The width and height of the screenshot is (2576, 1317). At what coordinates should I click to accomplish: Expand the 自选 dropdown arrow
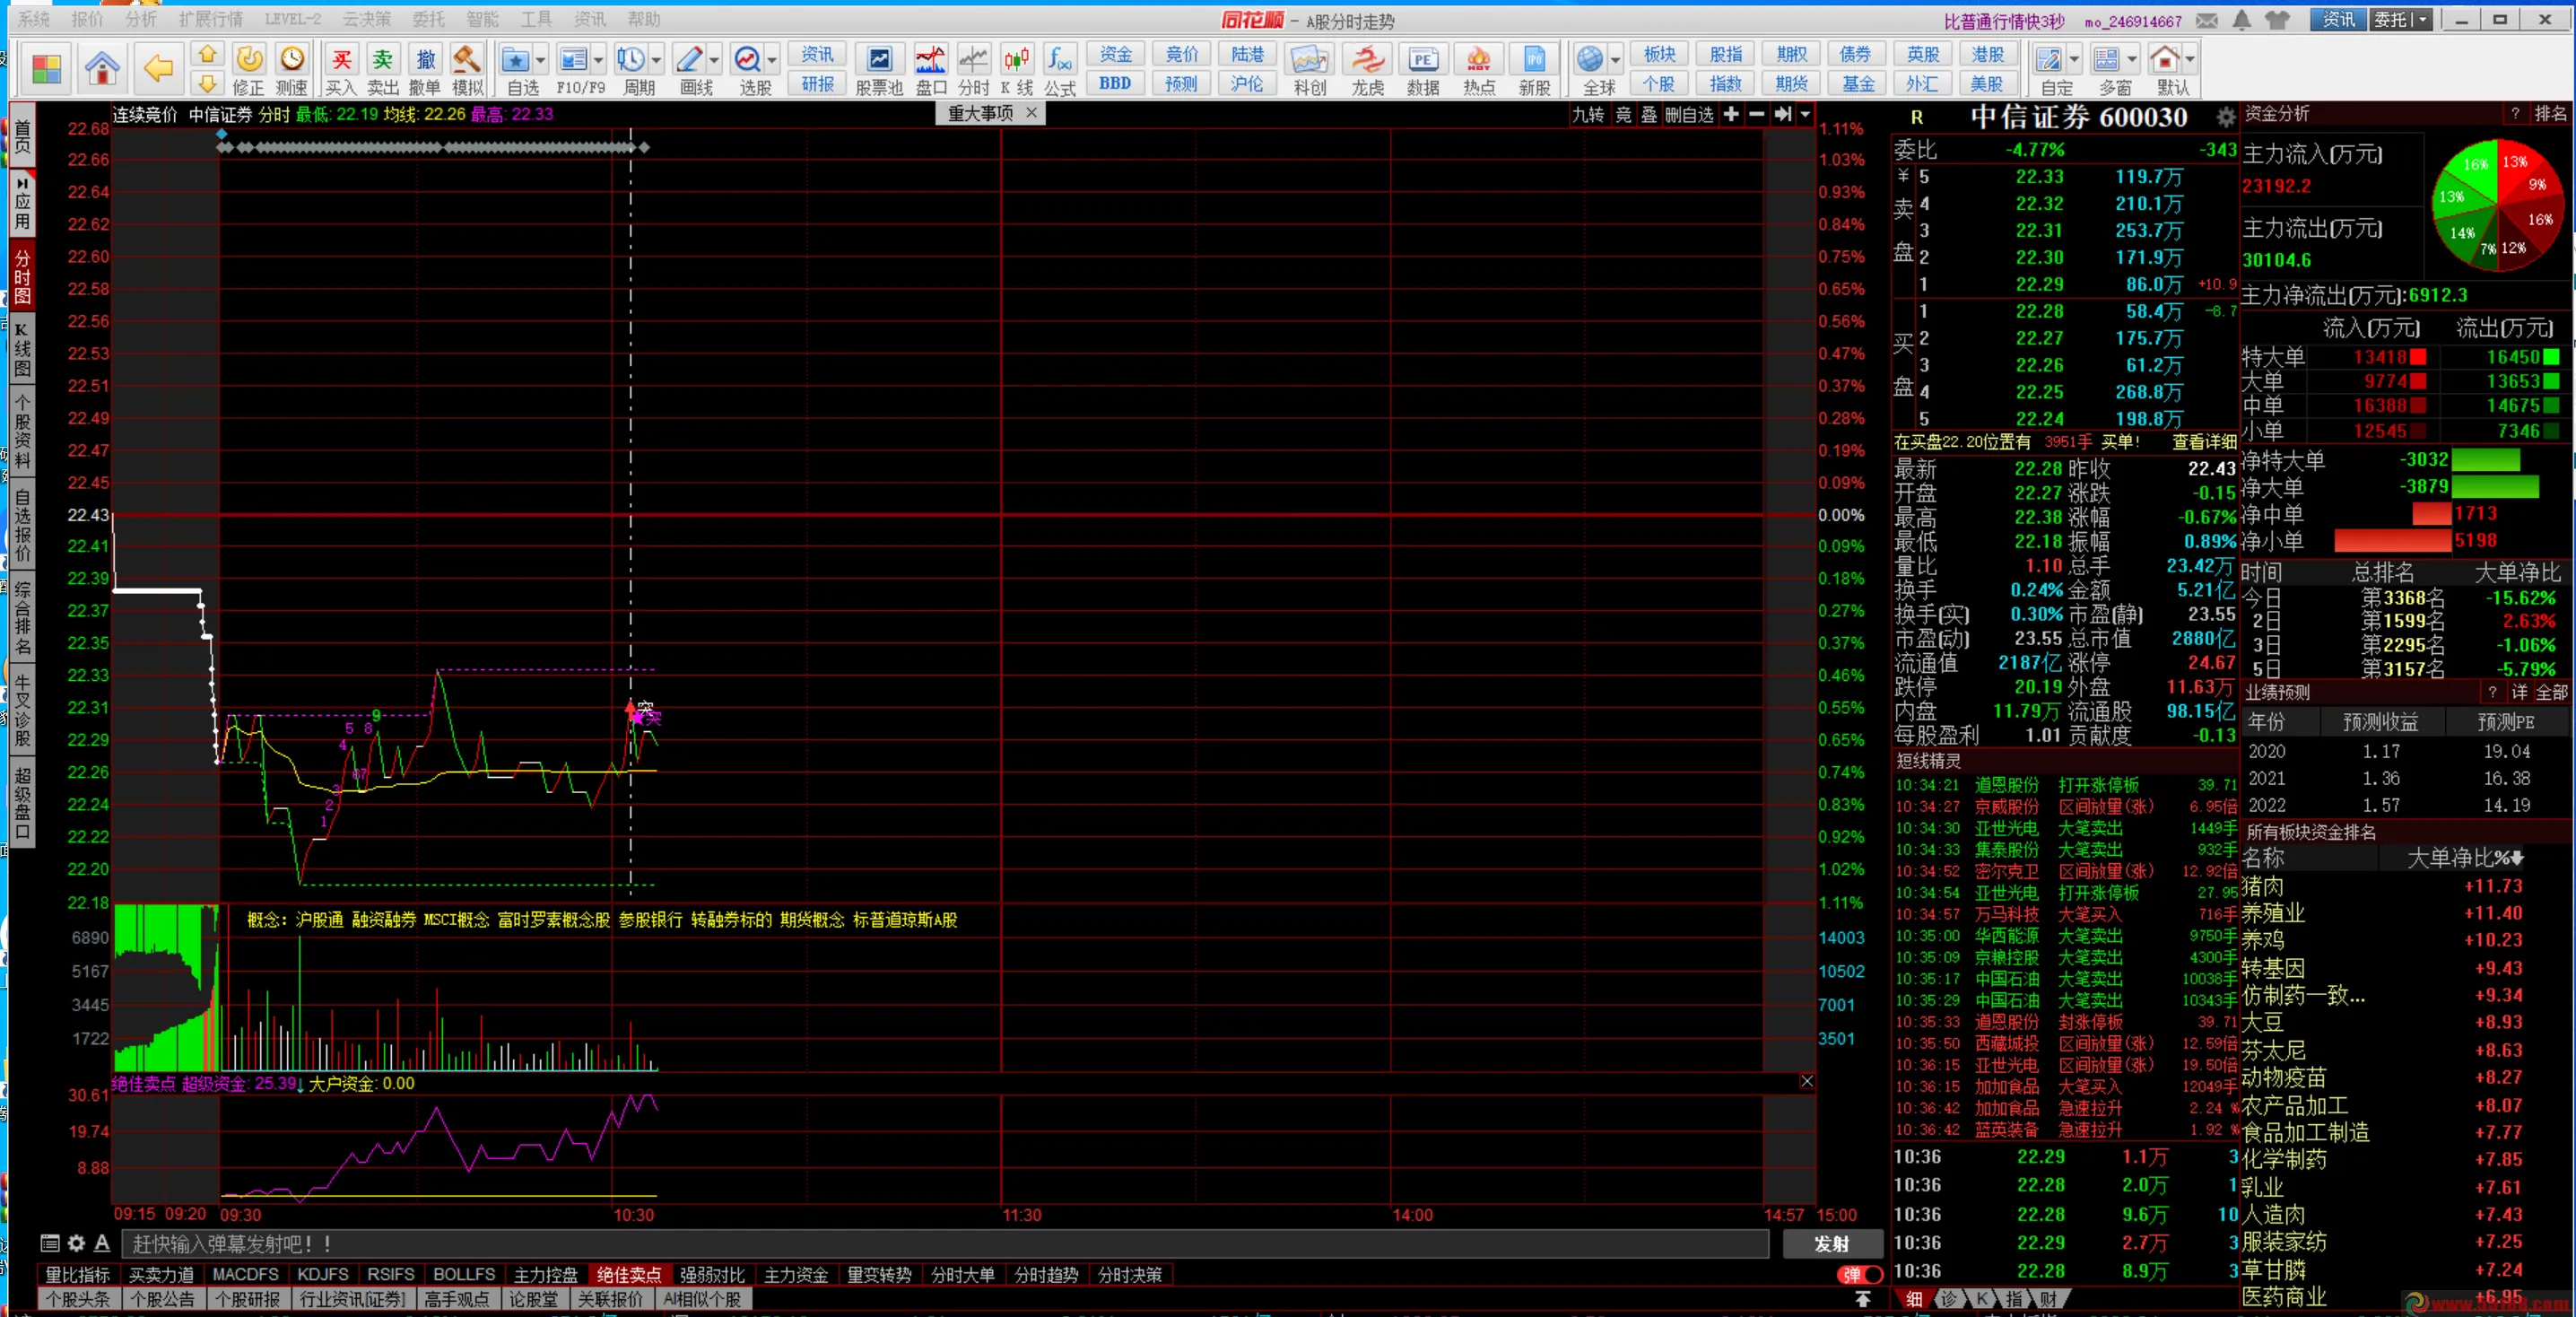(541, 60)
